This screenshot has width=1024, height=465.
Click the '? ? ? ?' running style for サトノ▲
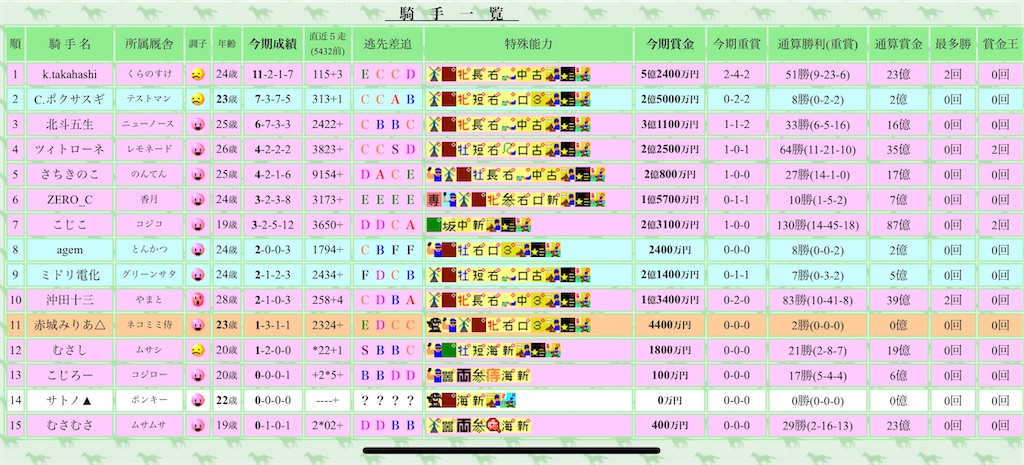coord(388,400)
